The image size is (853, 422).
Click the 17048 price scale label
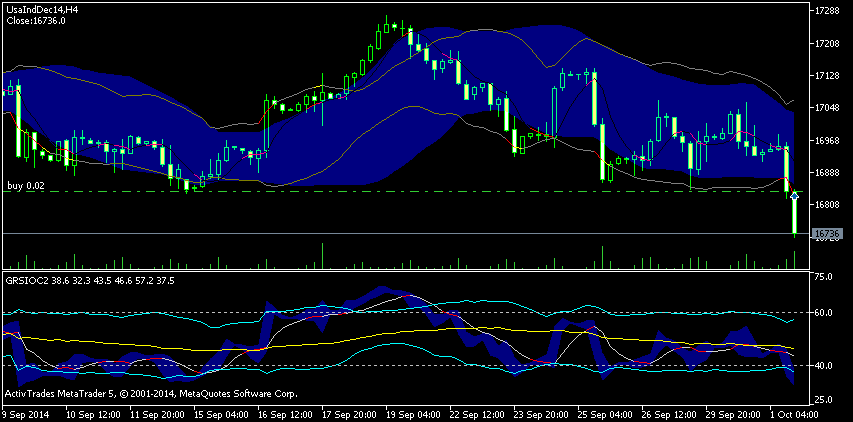tap(827, 108)
